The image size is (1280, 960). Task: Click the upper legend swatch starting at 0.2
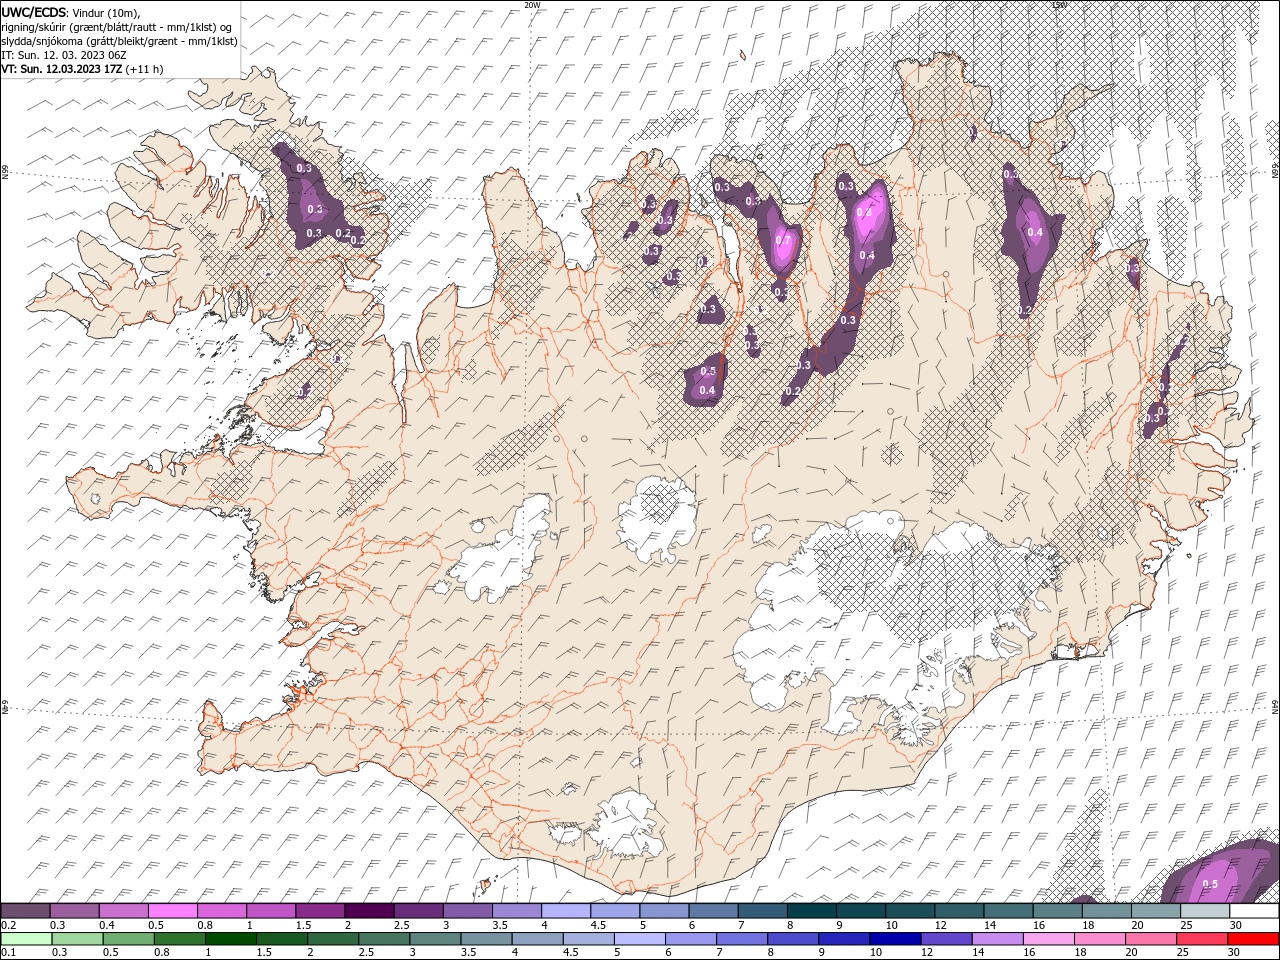coord(26,911)
